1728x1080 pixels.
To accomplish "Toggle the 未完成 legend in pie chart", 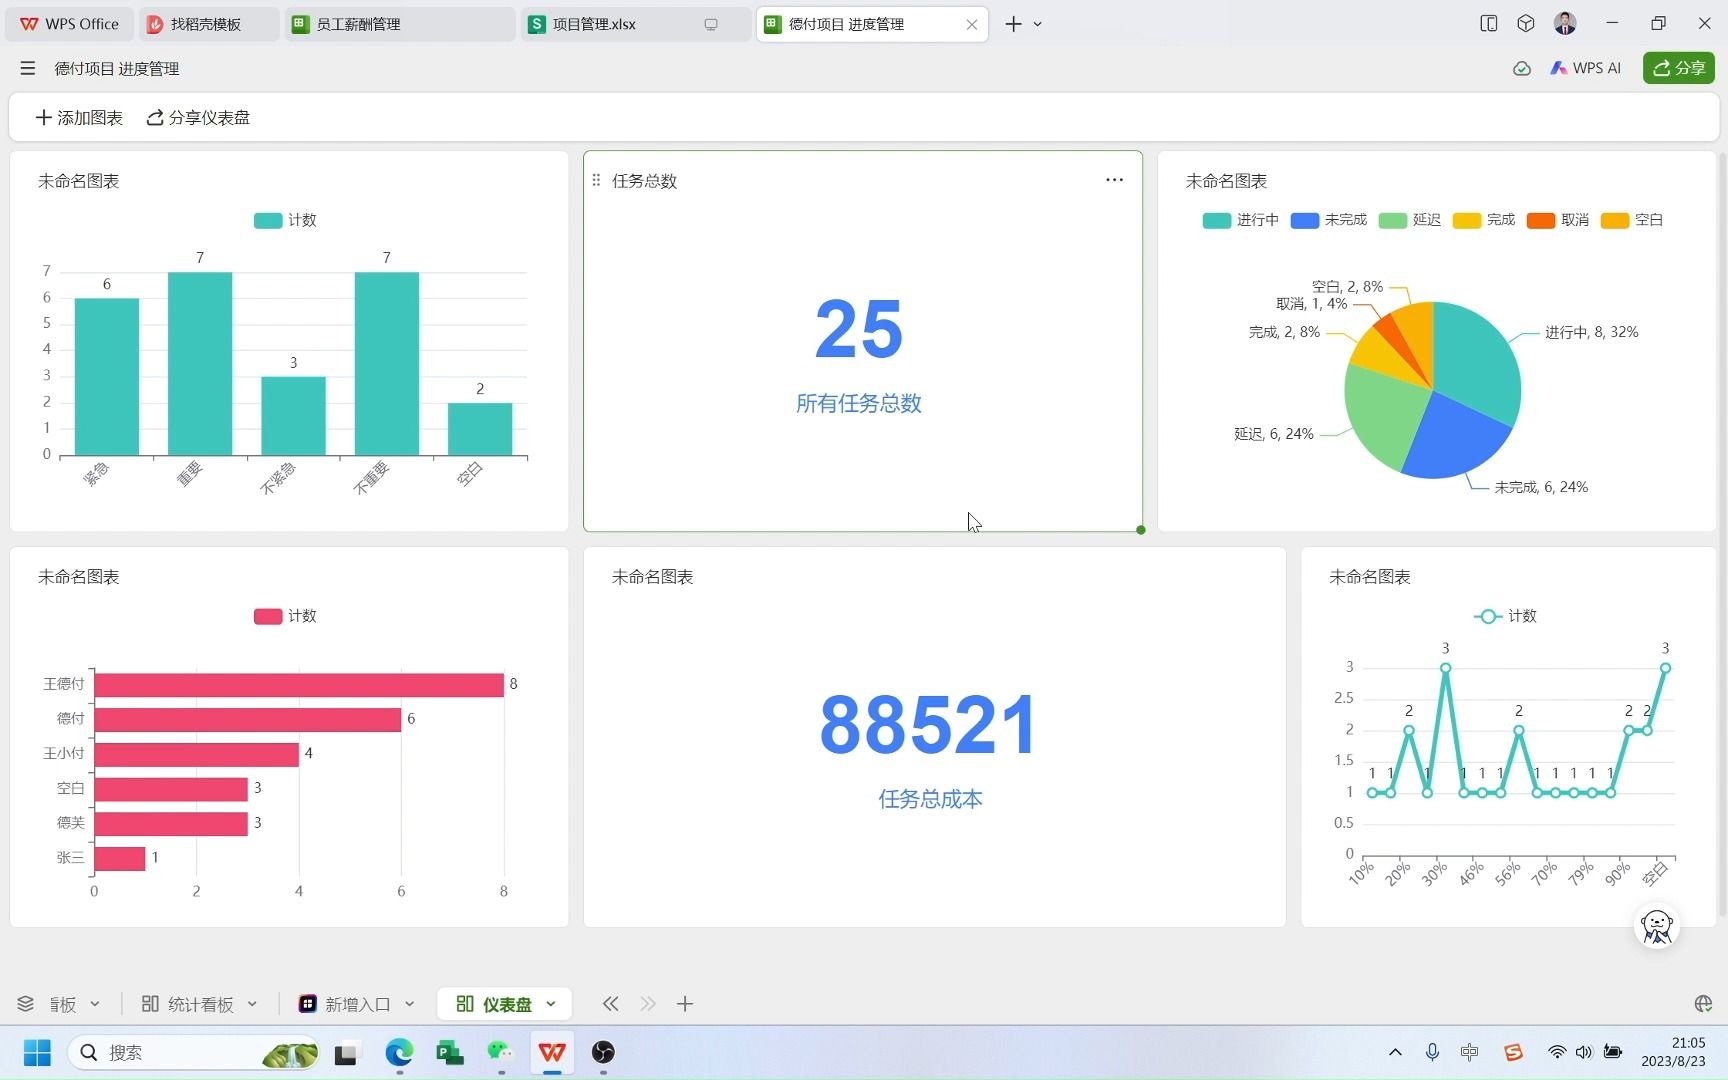I will 1328,220.
